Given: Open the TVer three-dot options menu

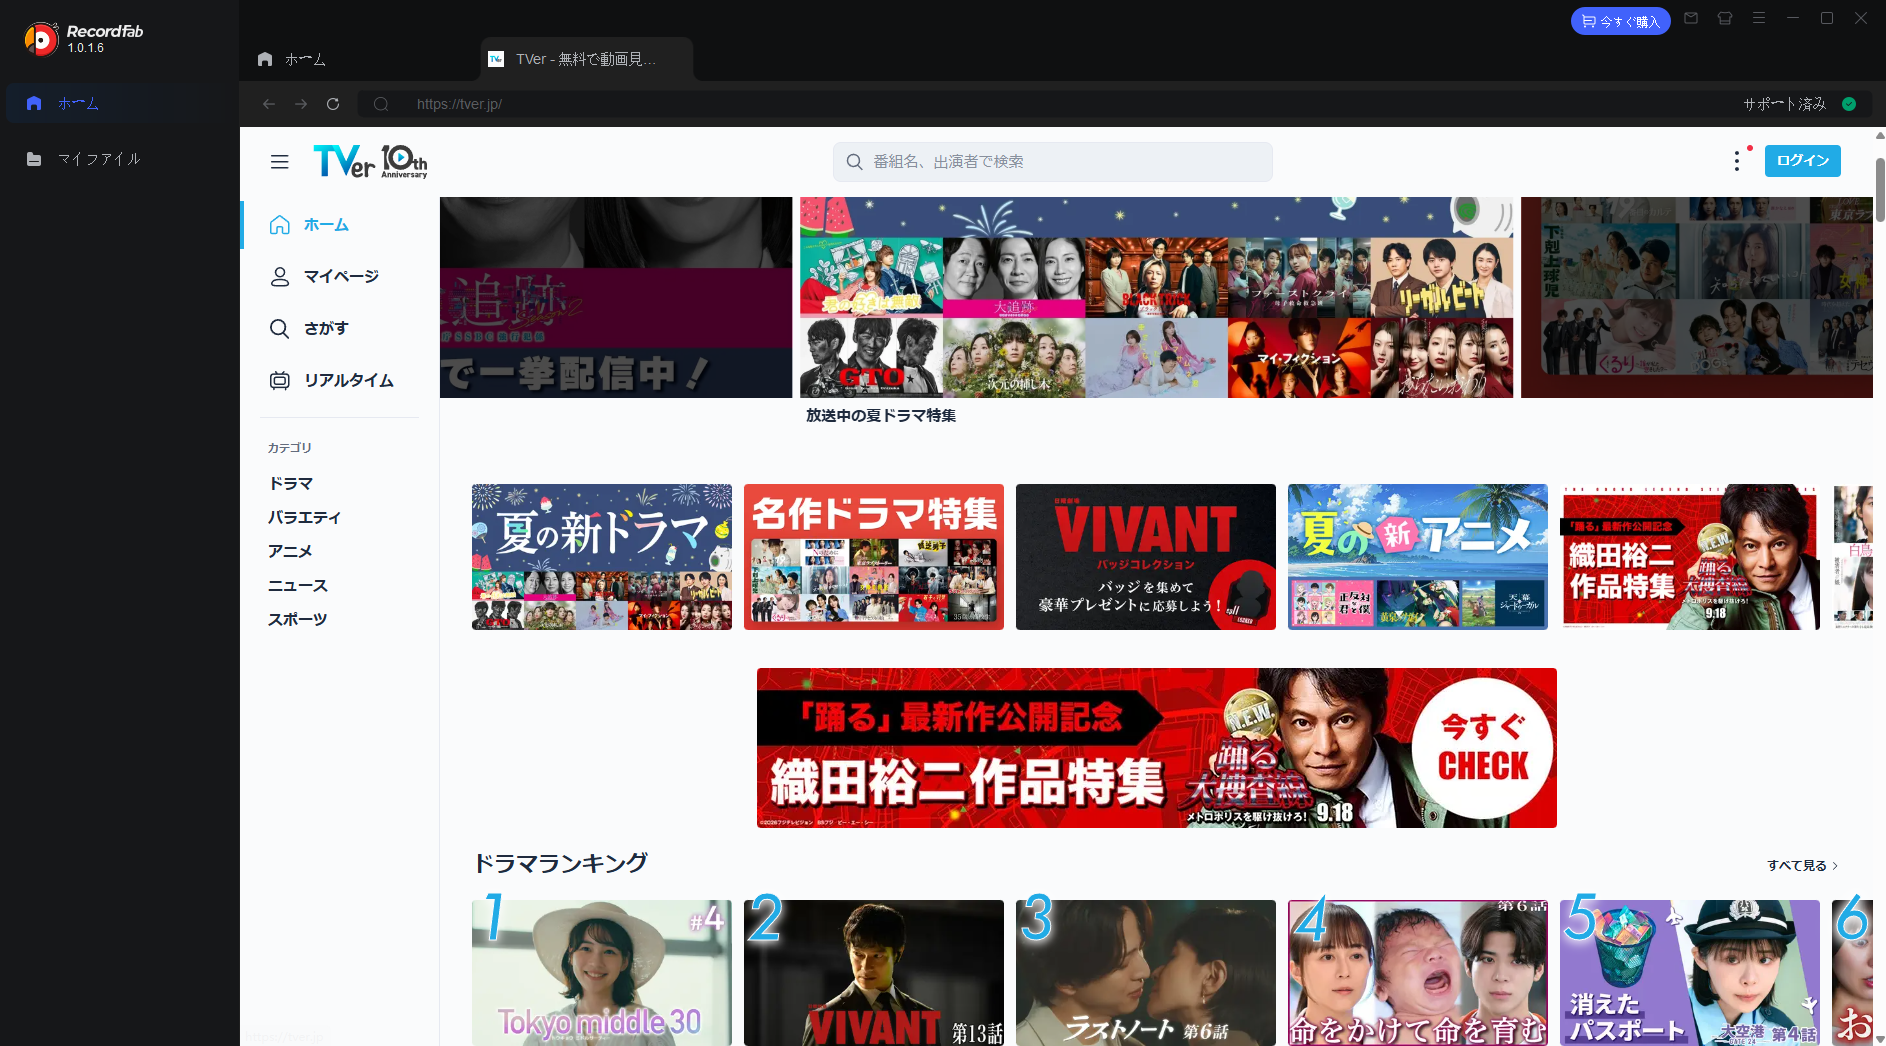Looking at the screenshot, I should 1737,161.
